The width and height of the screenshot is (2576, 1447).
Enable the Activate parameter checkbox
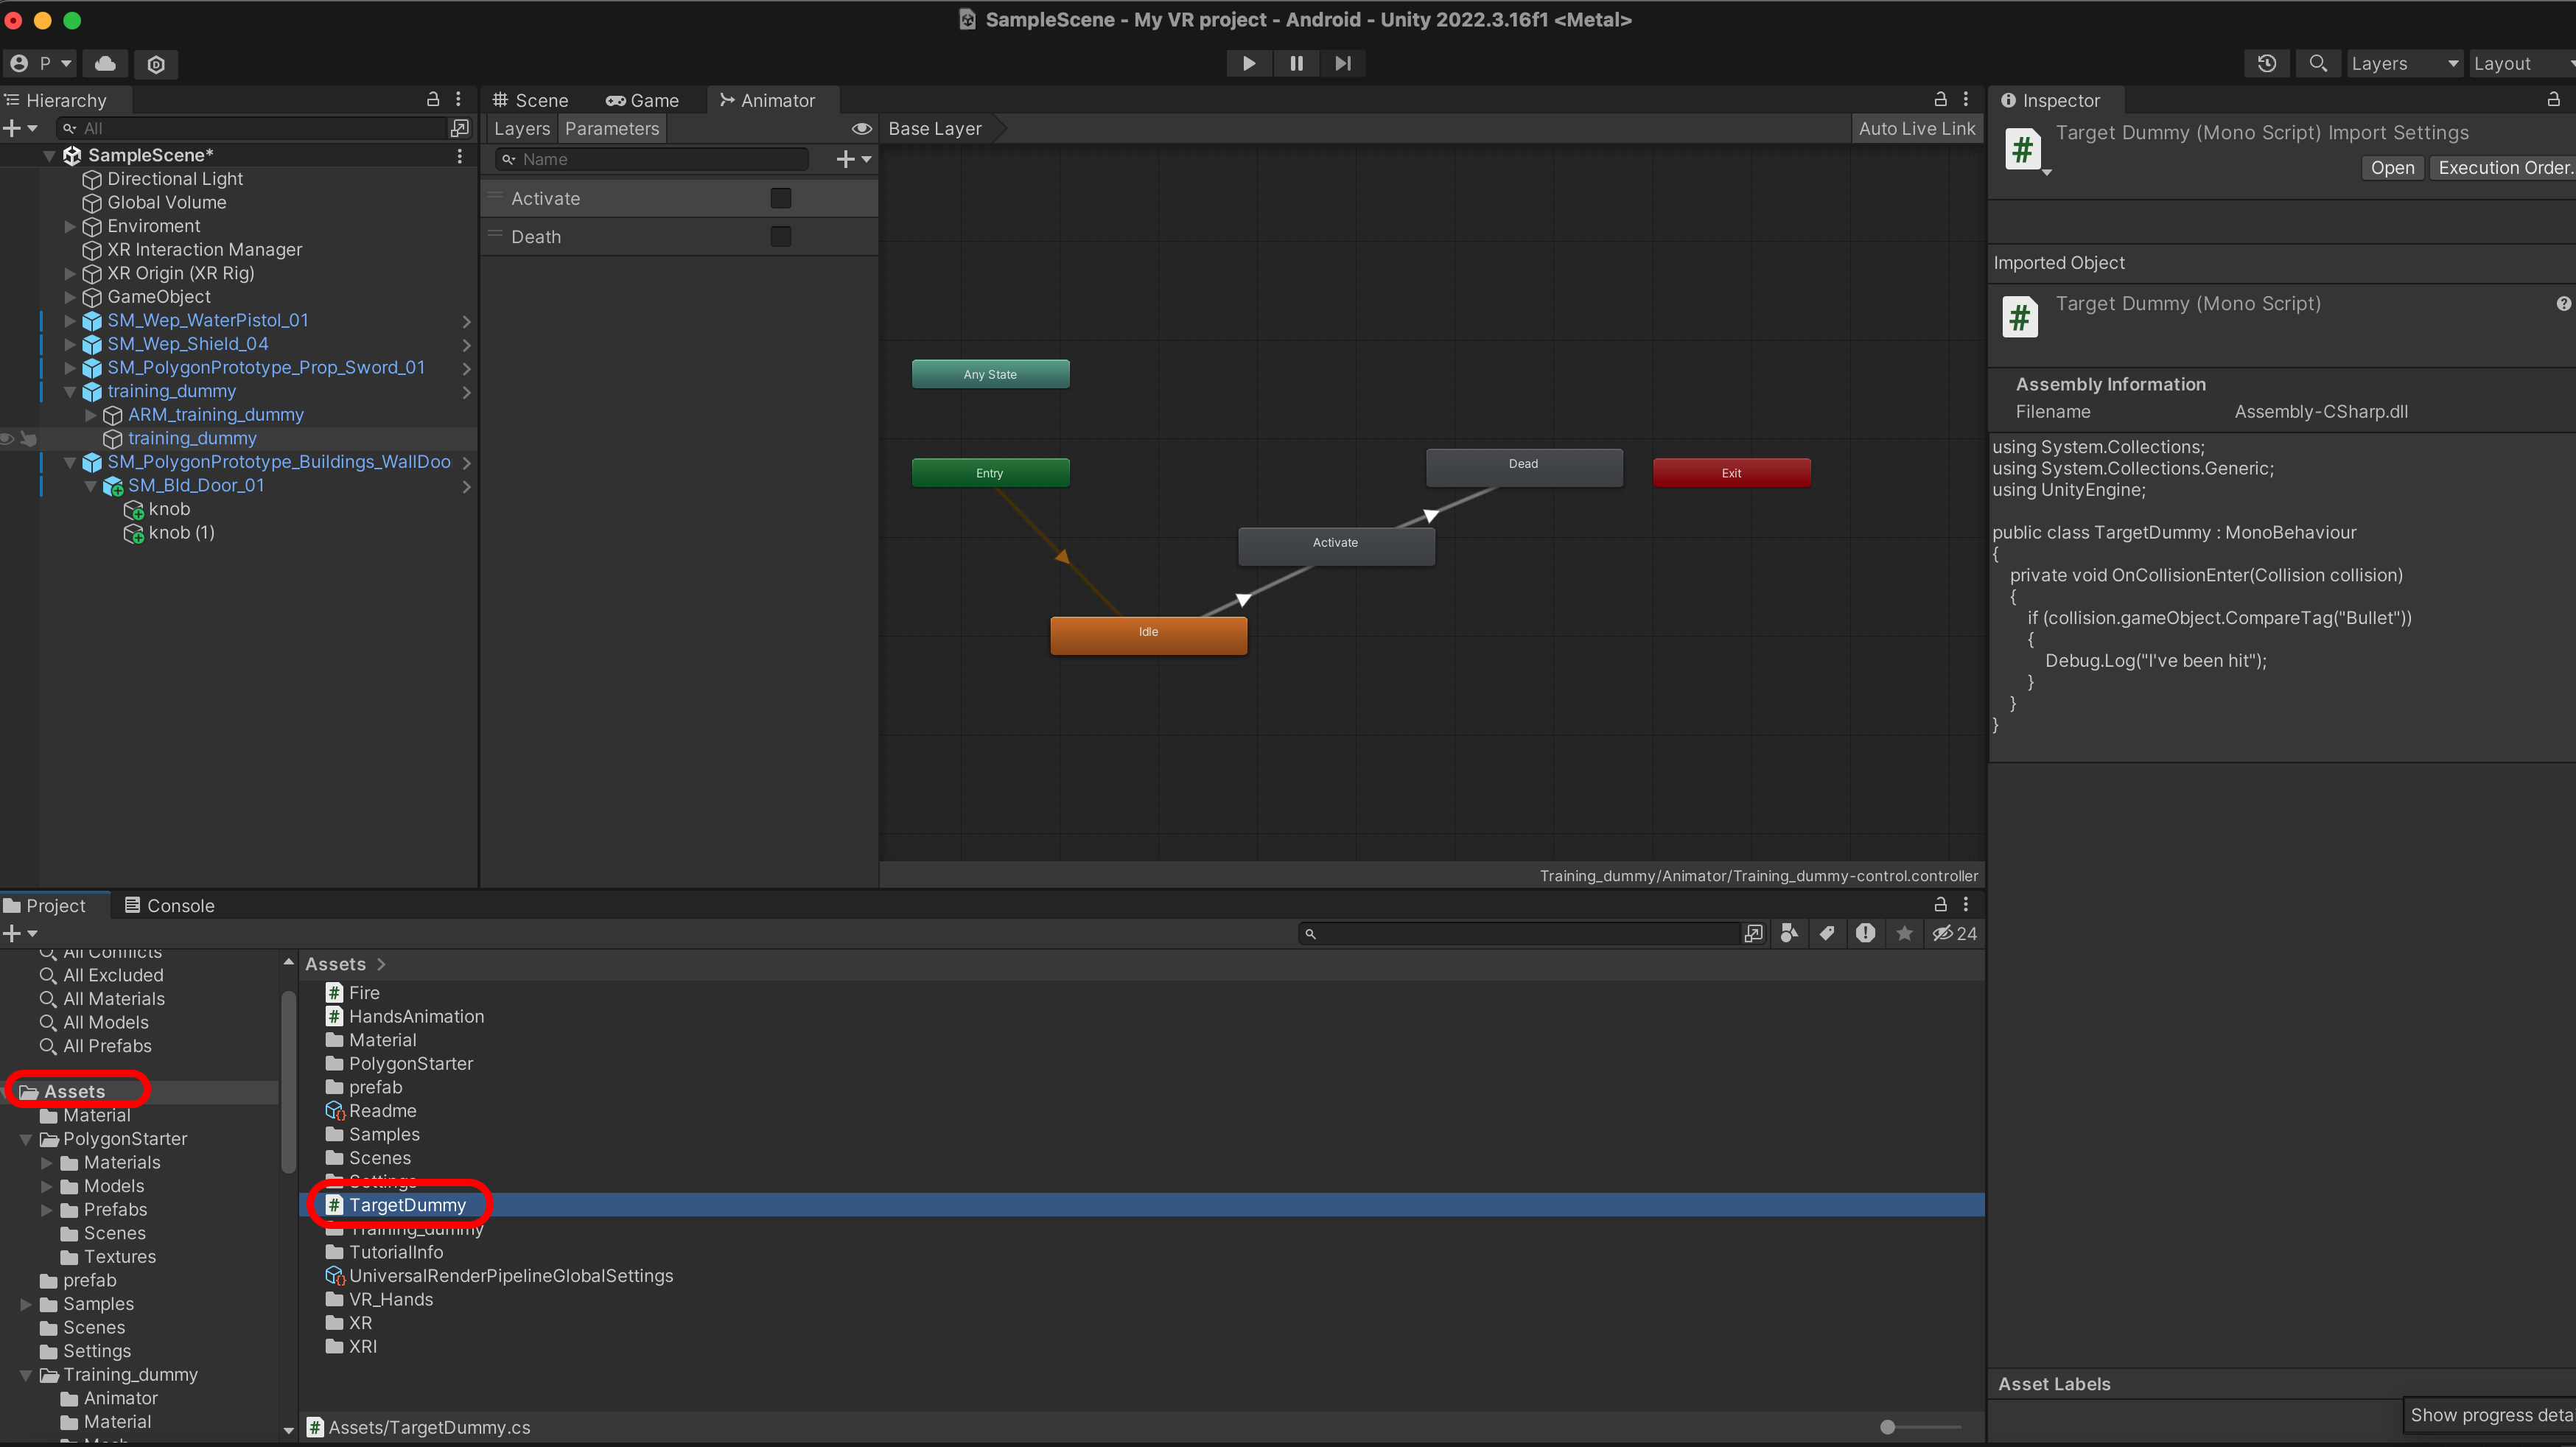point(780,198)
